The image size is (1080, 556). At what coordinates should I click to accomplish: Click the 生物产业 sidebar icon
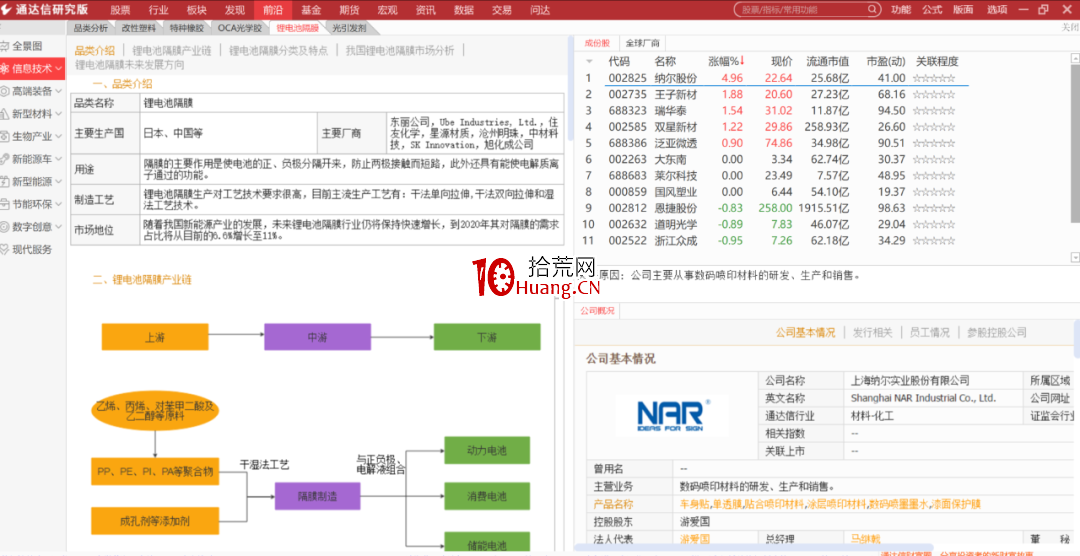pos(5,136)
